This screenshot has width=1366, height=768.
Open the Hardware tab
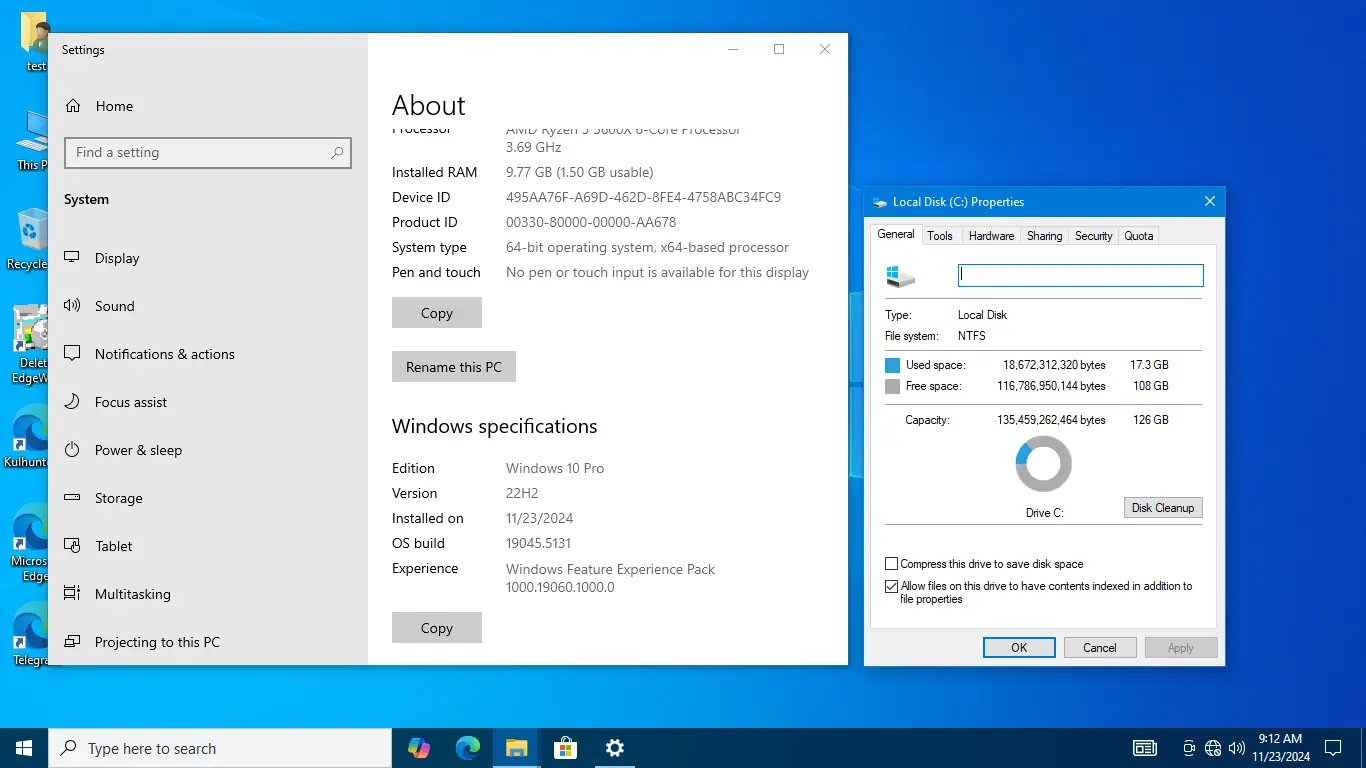992,236
